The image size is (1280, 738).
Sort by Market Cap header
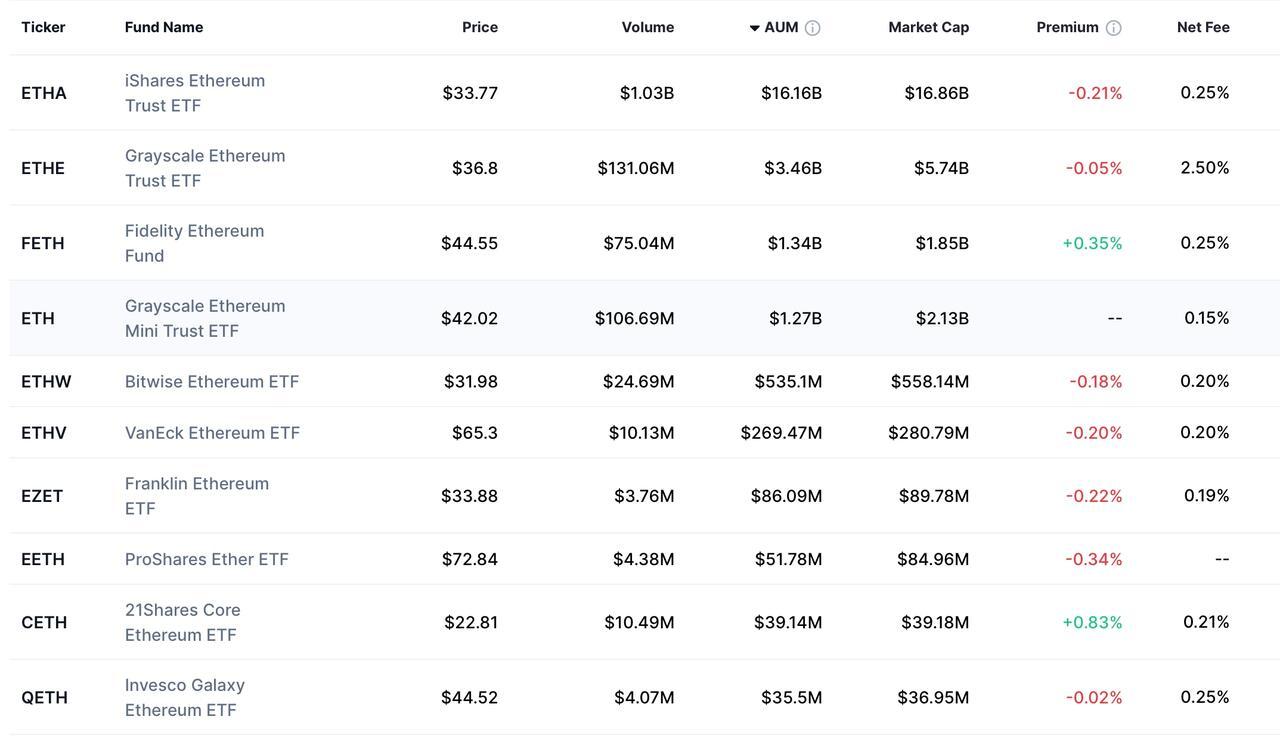point(928,27)
